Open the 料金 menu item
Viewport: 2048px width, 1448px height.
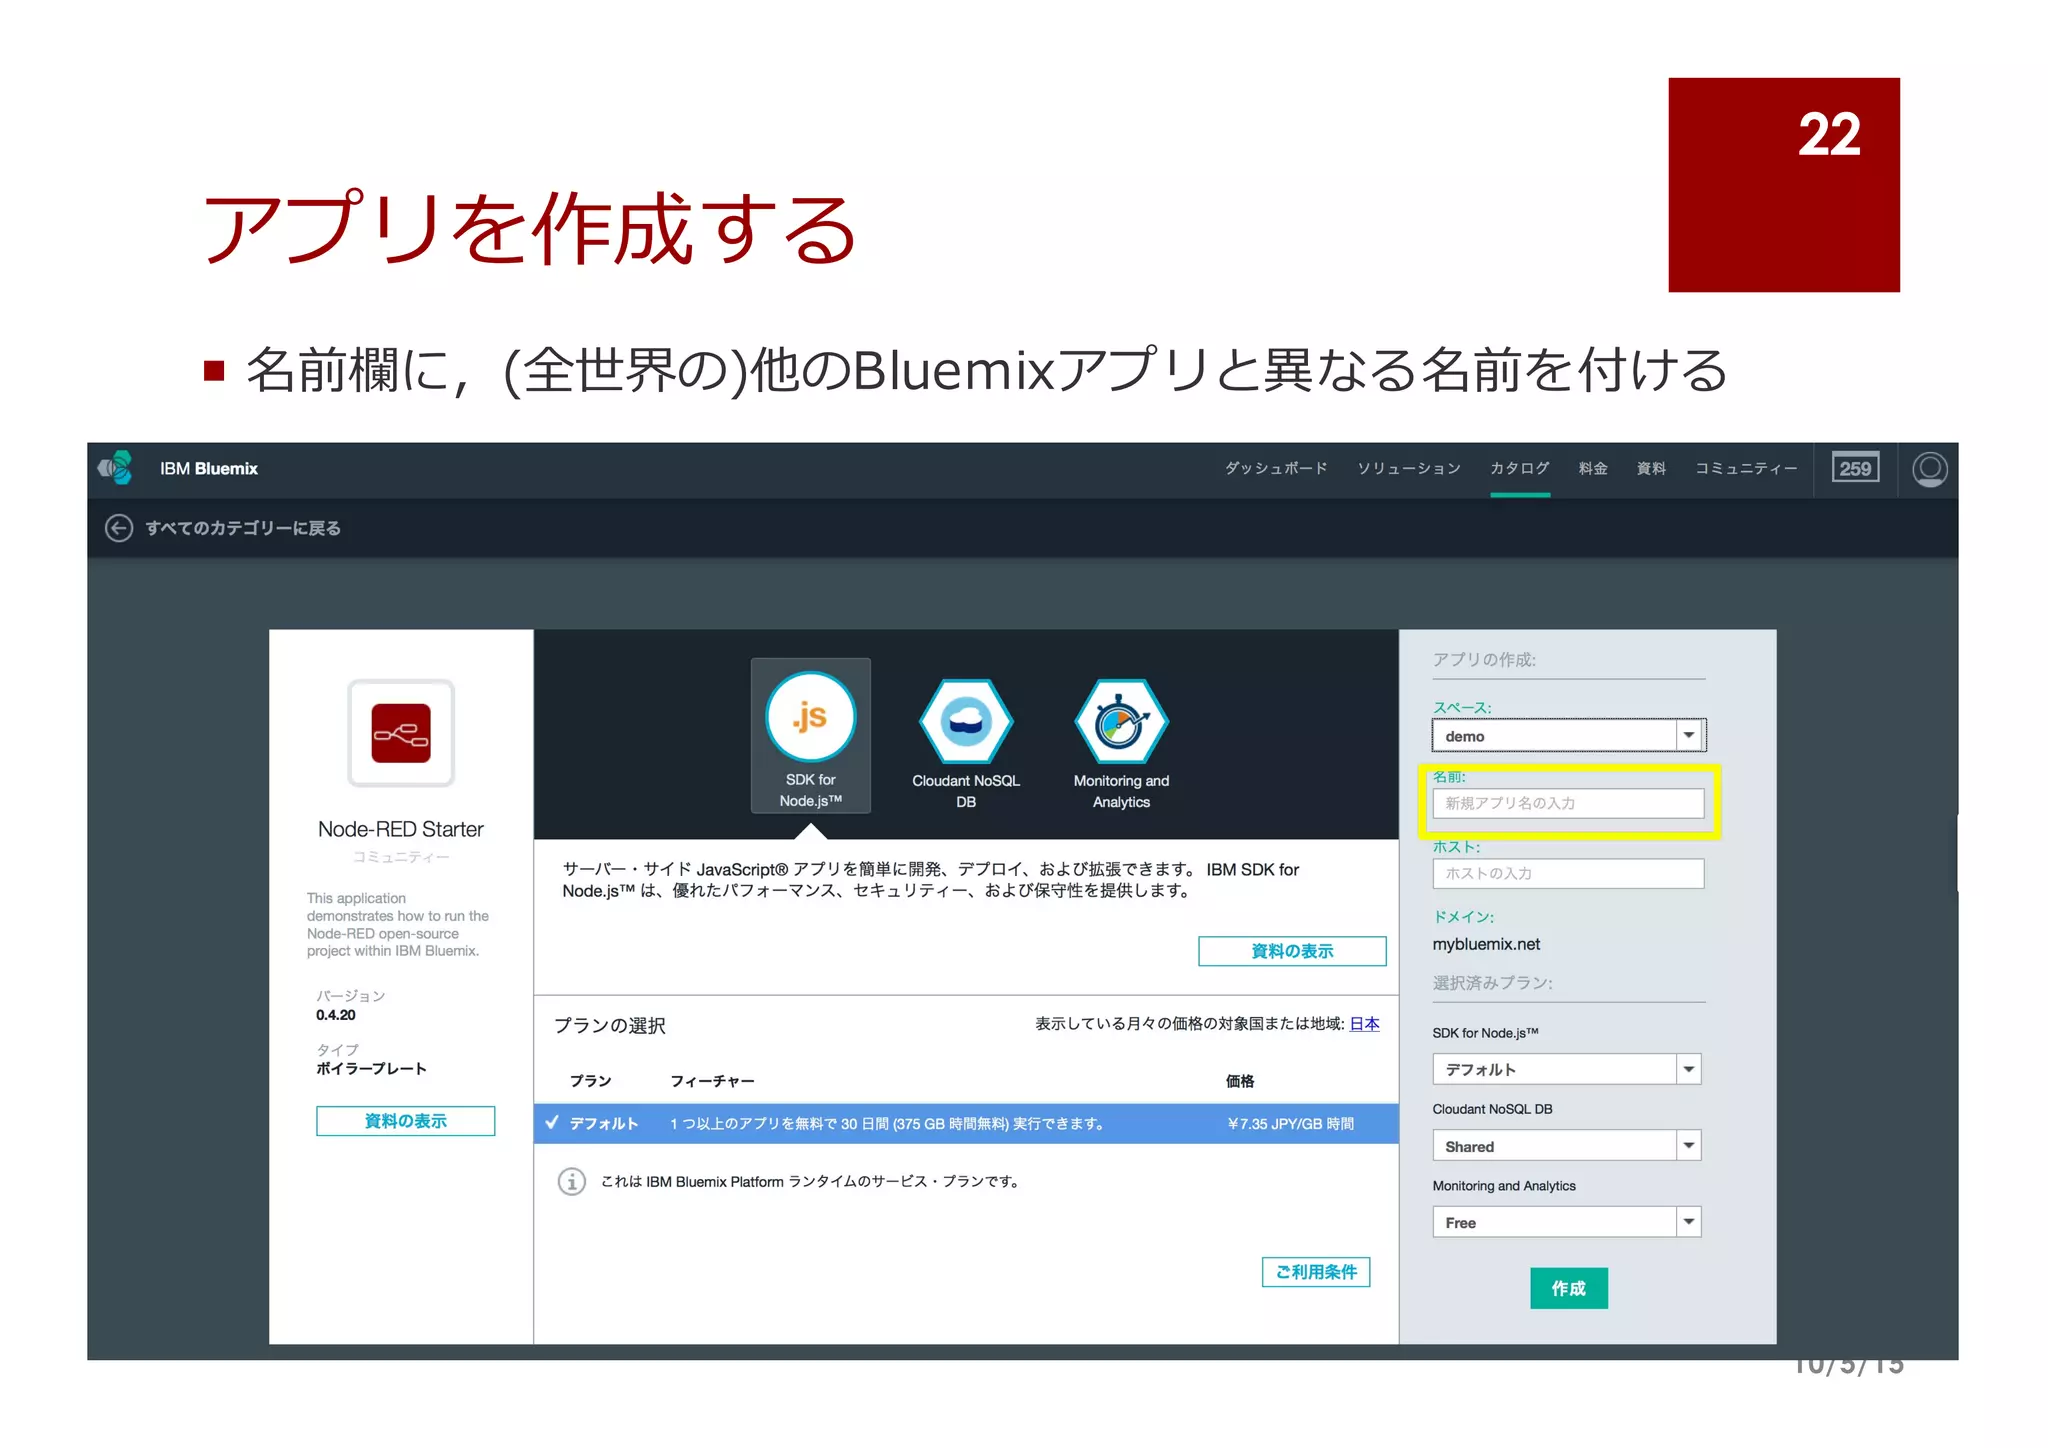(1593, 468)
